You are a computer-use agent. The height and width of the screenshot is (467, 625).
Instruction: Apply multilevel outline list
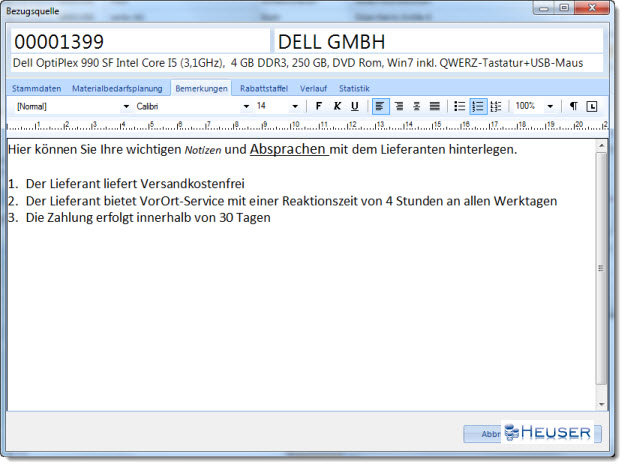coord(496,106)
